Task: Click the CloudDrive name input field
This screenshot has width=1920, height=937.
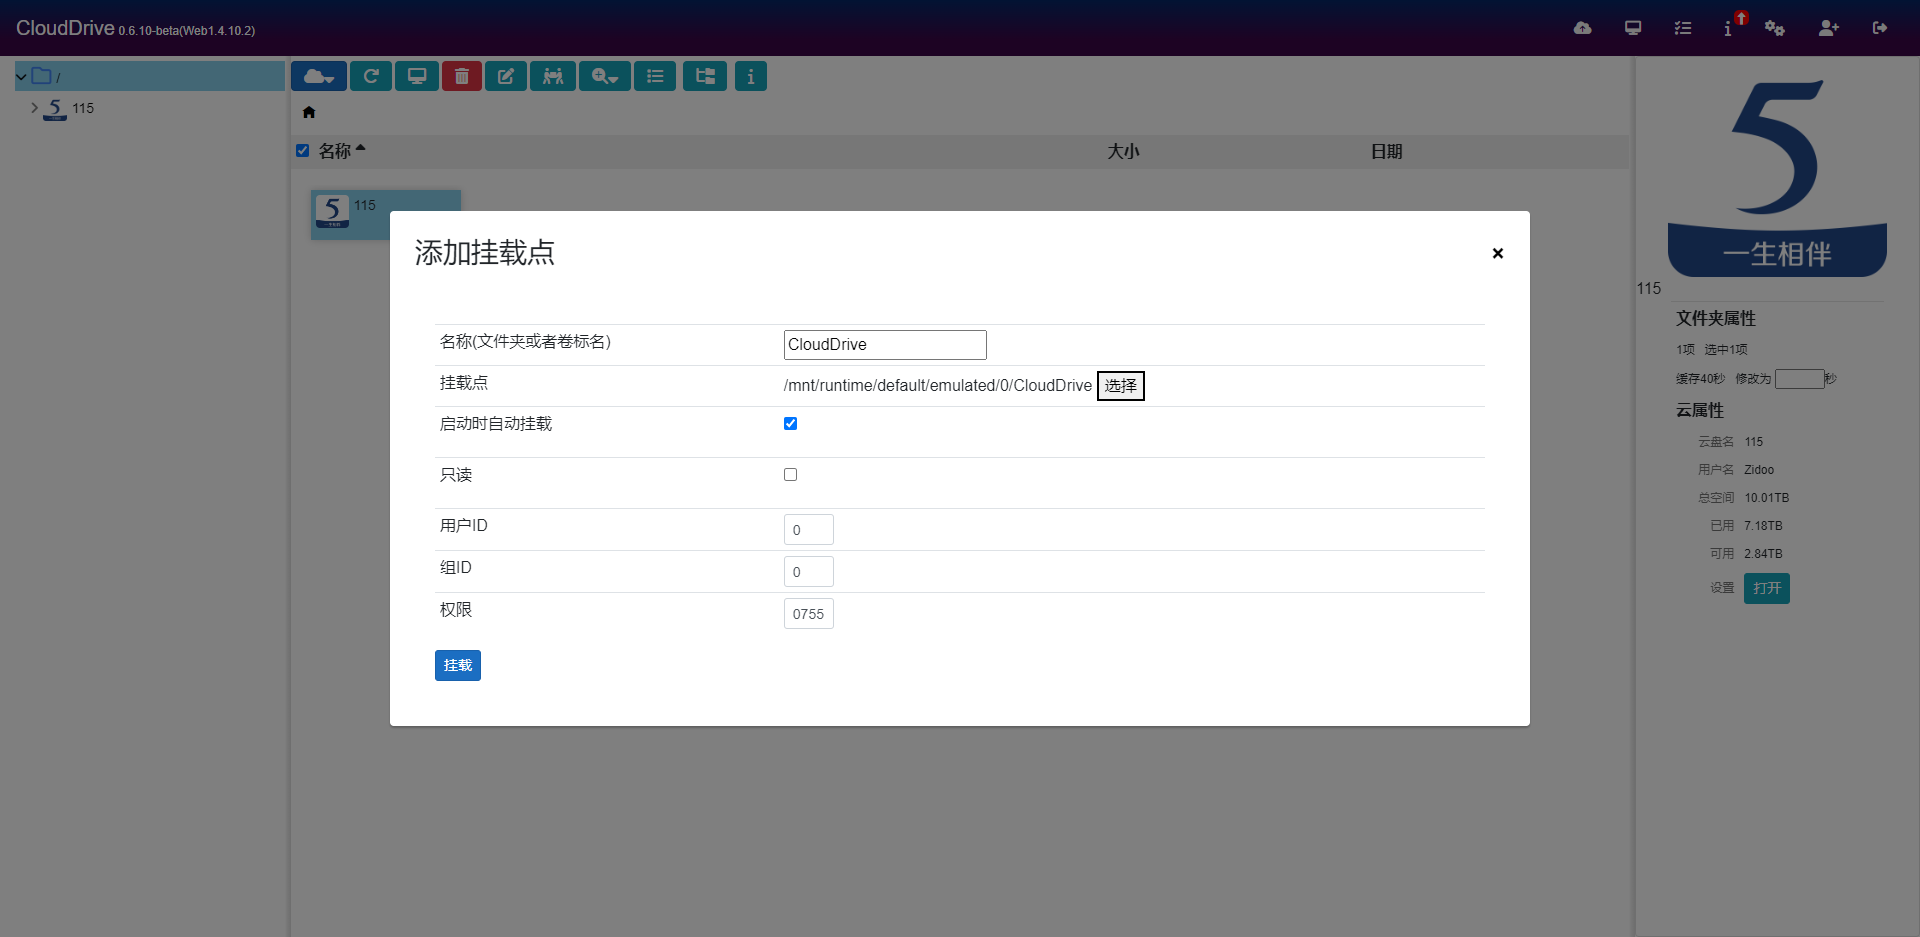Action: coord(885,345)
